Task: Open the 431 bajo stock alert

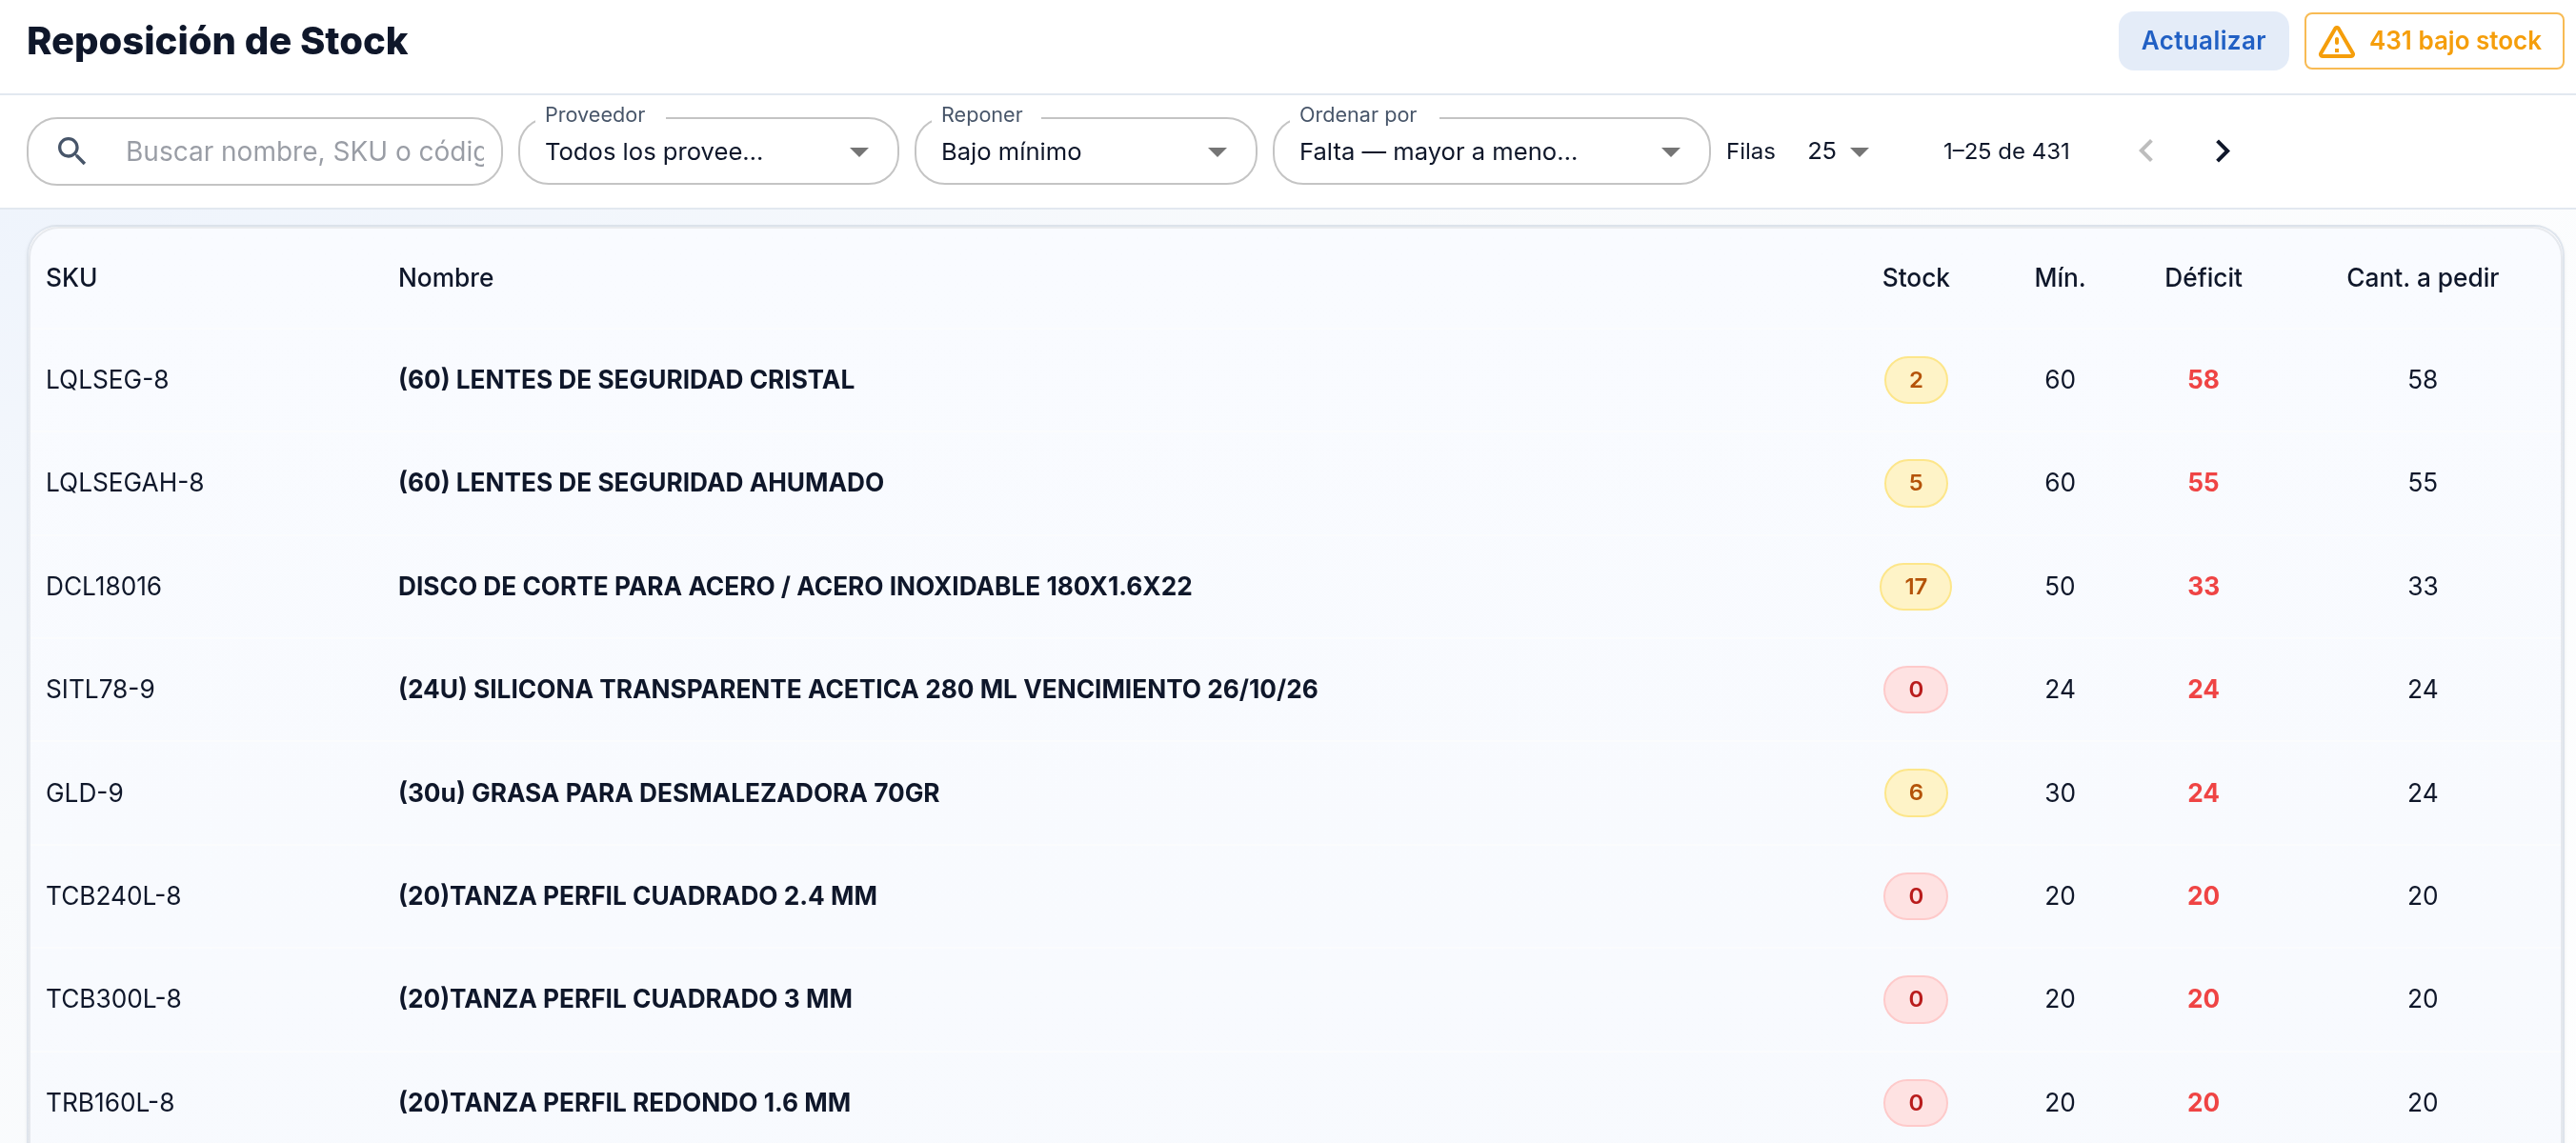Action: click(x=2433, y=41)
